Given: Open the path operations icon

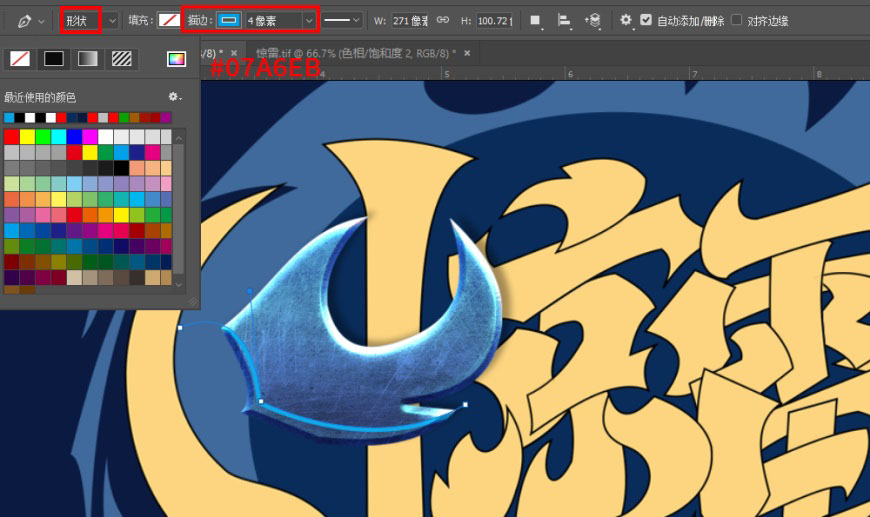Looking at the screenshot, I should coord(535,21).
